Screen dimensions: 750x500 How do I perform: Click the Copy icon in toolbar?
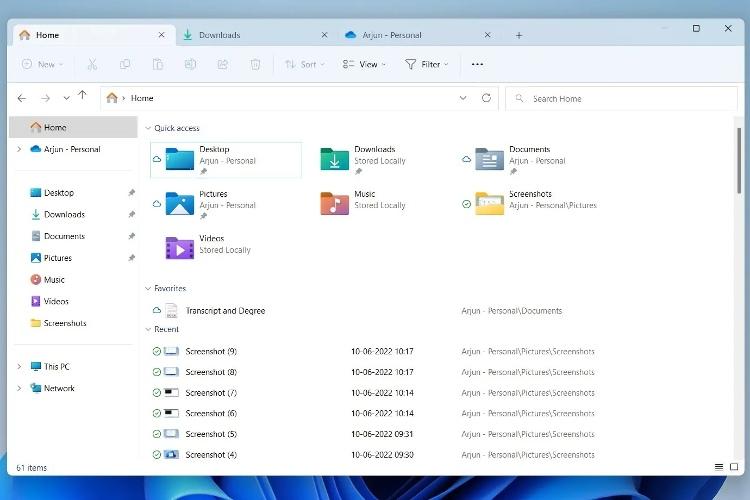(x=125, y=64)
